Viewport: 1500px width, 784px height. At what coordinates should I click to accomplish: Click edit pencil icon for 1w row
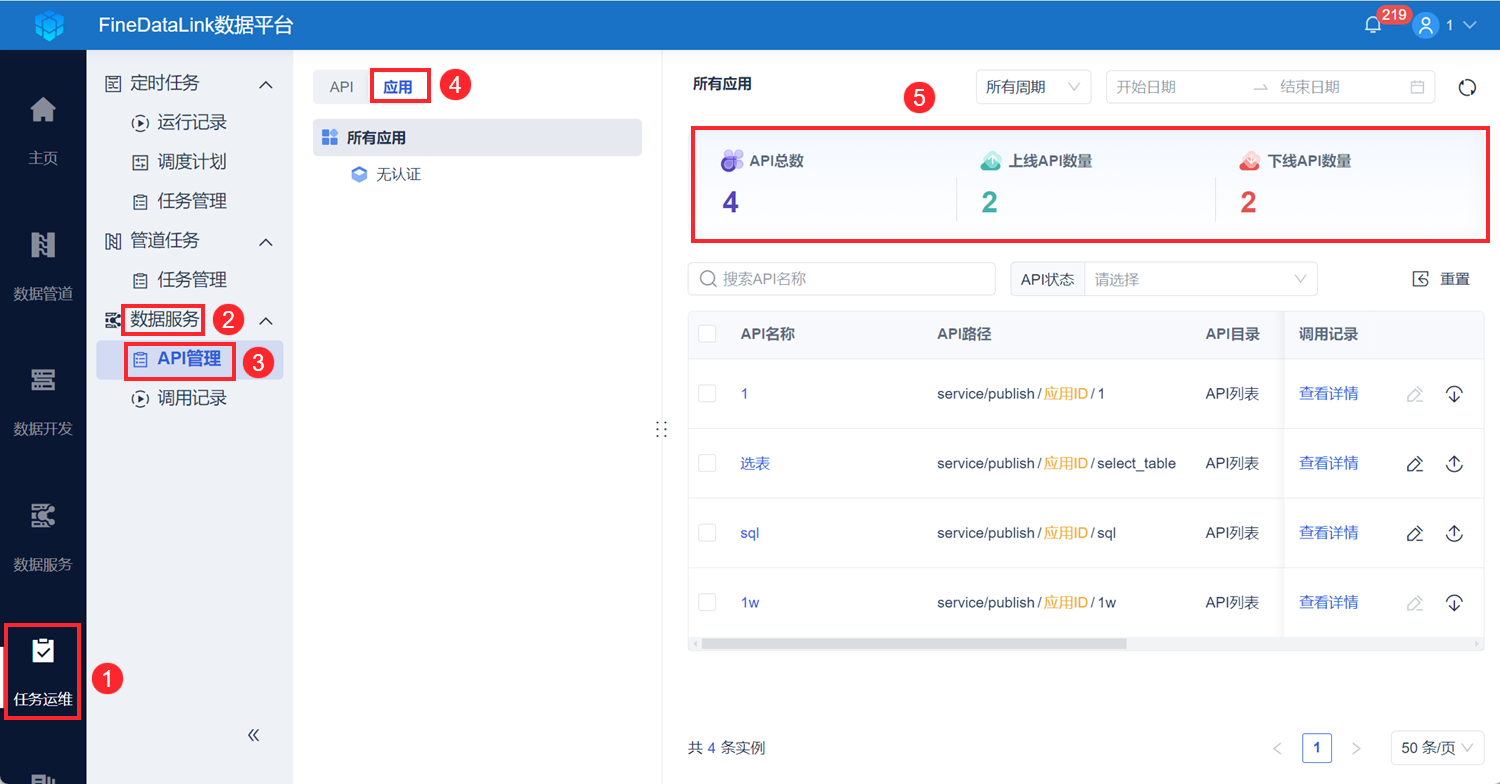[x=1415, y=603]
